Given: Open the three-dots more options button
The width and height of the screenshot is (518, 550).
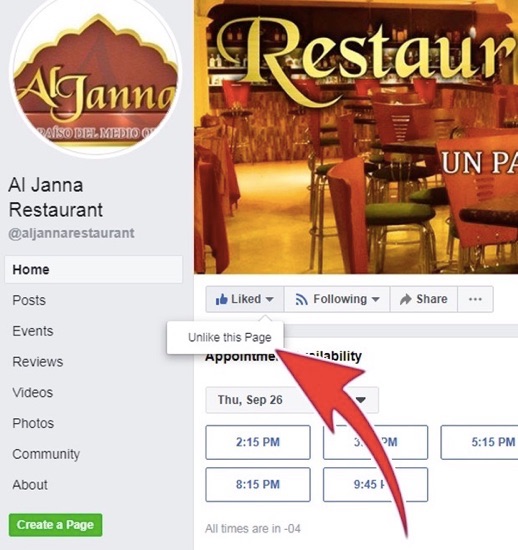Looking at the screenshot, I should [x=475, y=299].
